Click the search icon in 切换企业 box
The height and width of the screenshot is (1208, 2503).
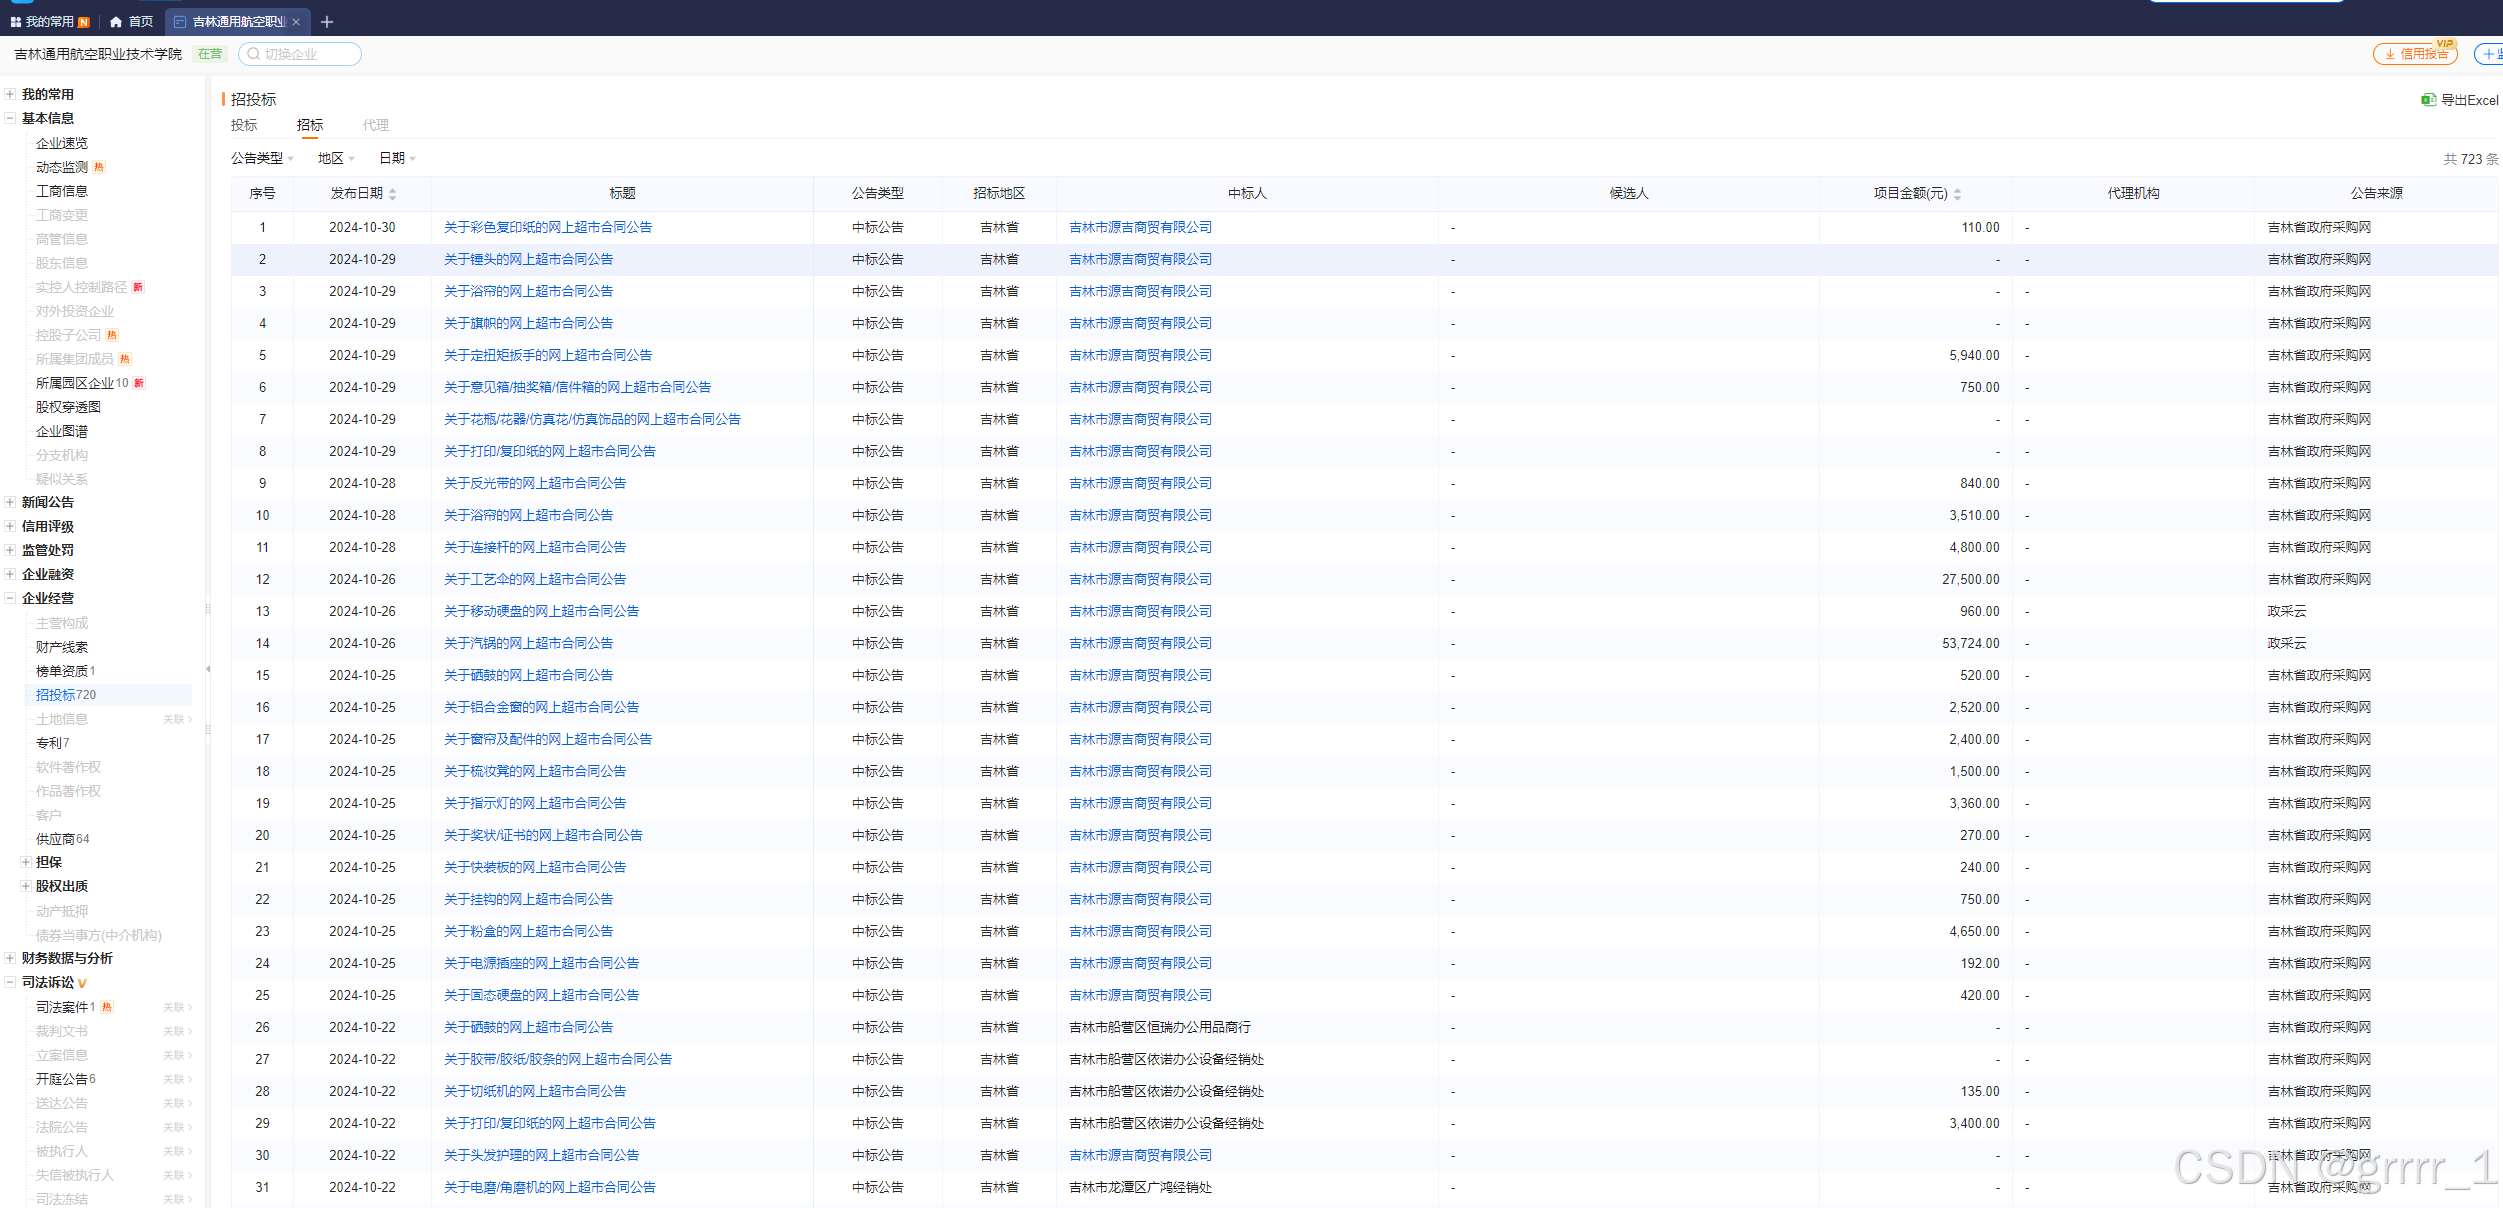point(254,54)
